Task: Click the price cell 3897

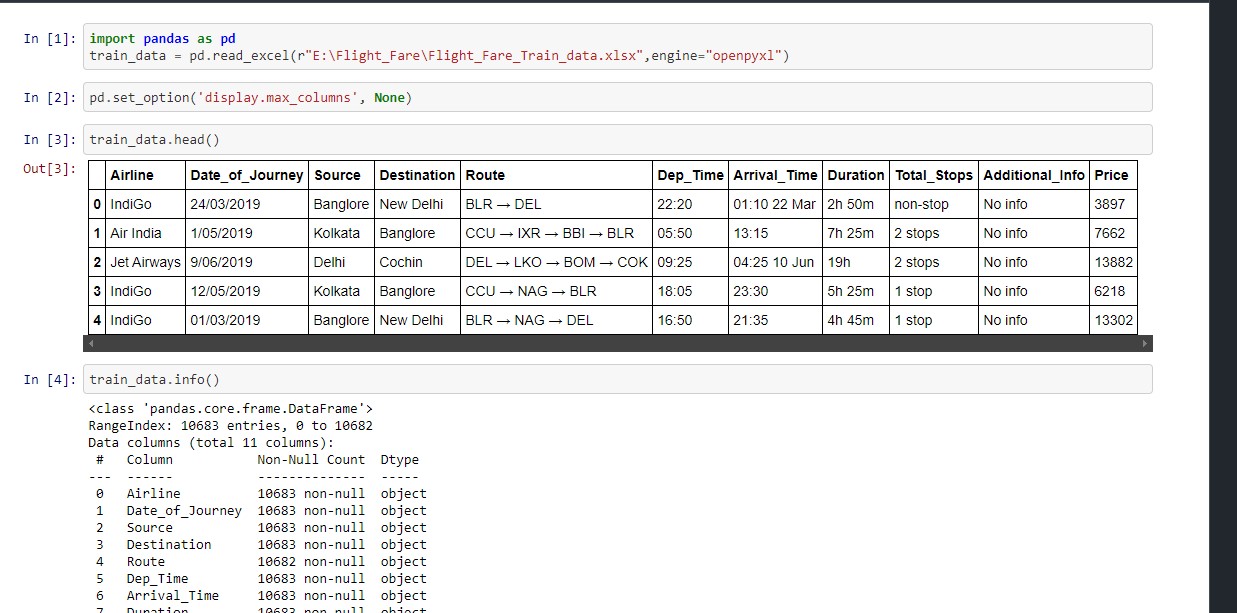Action: [1114, 204]
